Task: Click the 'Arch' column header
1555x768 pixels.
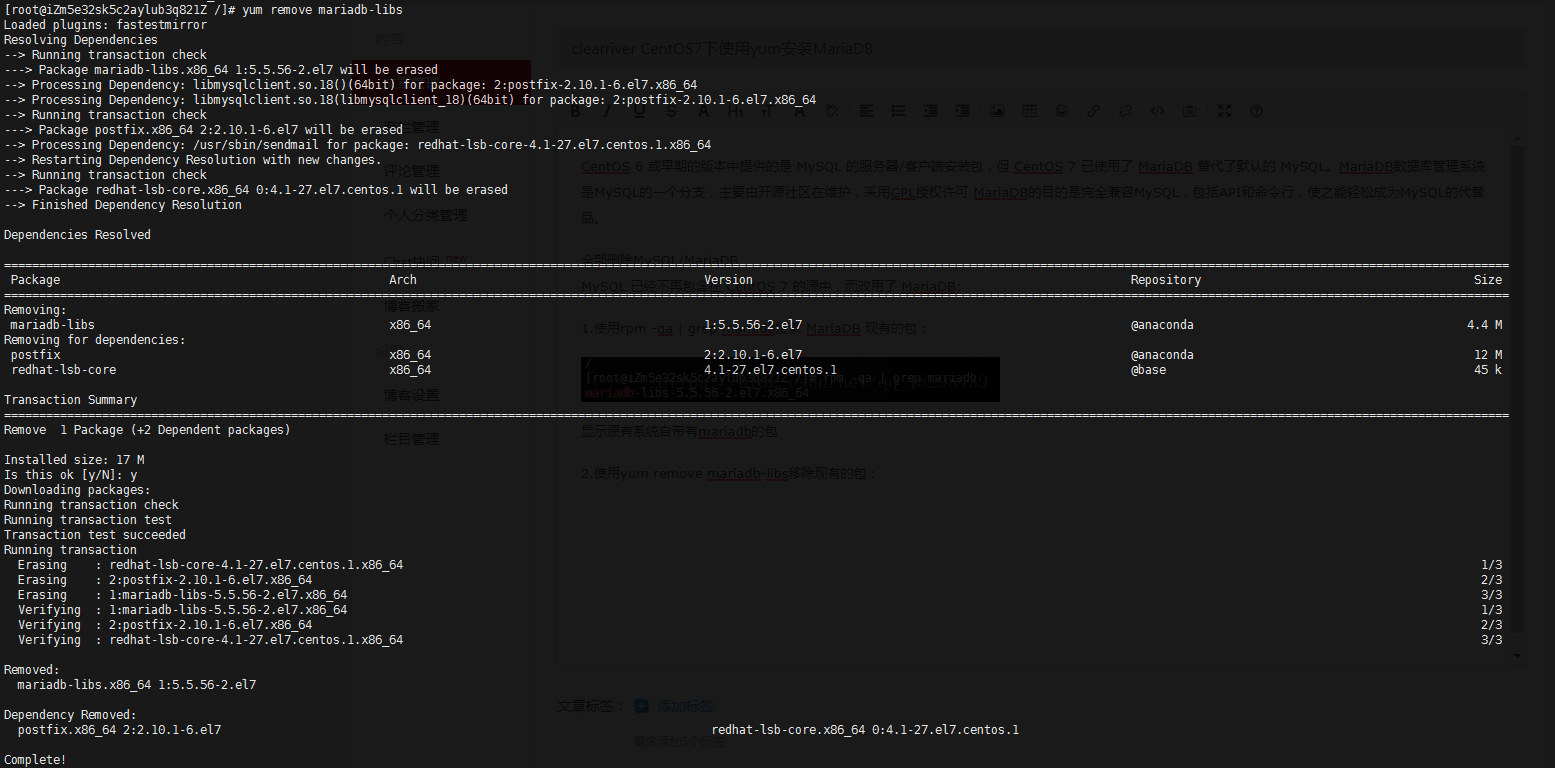Action: [x=403, y=280]
